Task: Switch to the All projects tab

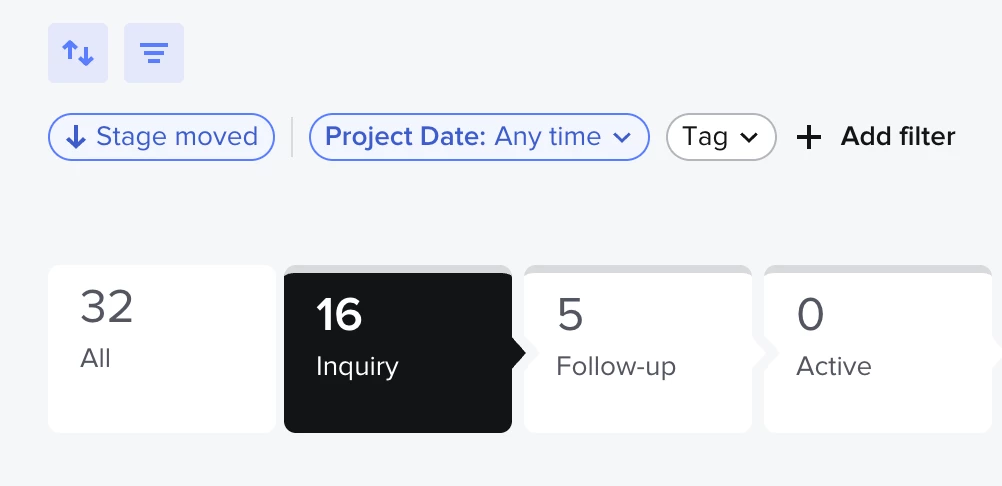Action: [162, 349]
